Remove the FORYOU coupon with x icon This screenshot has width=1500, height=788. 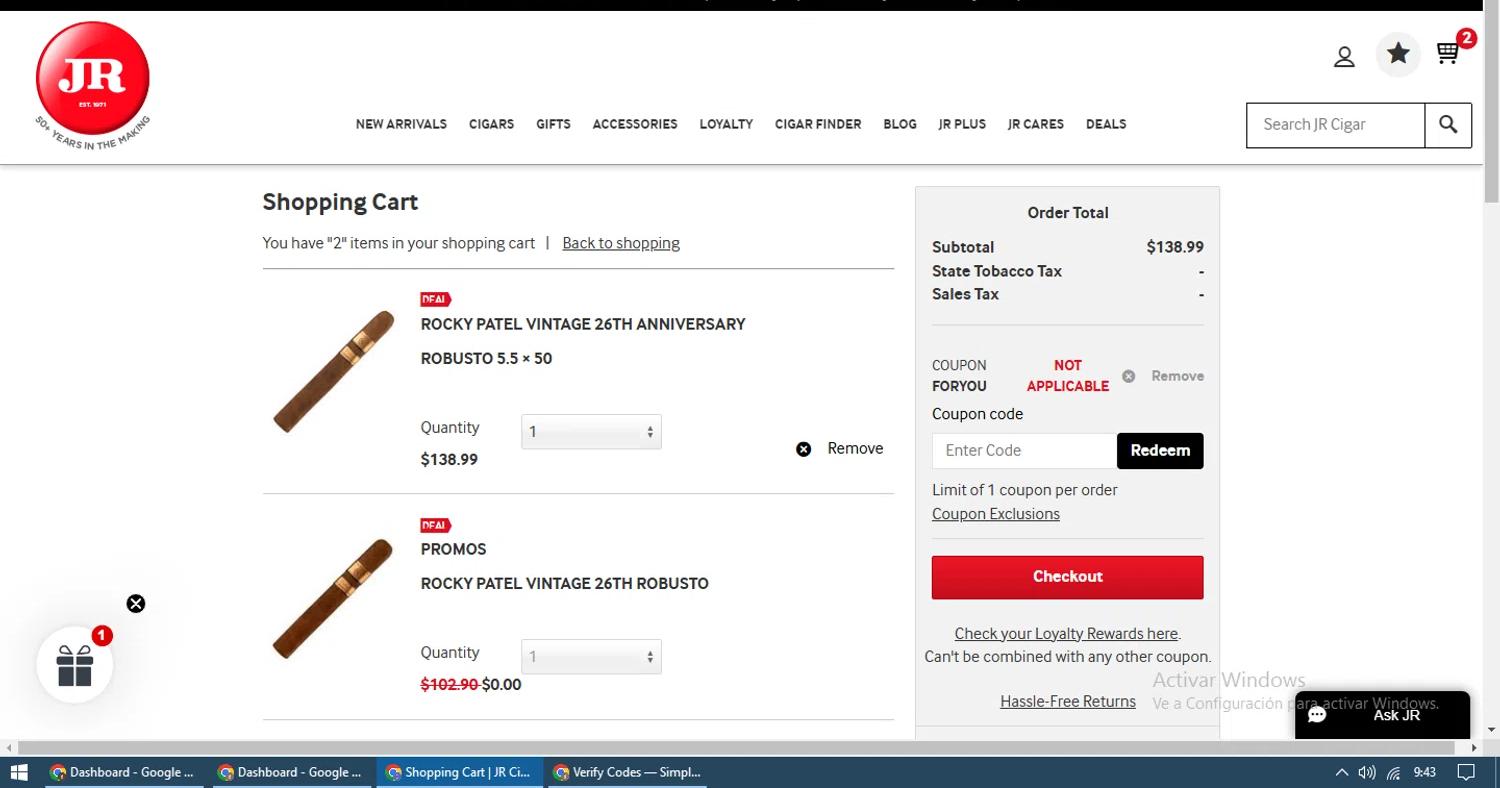(1128, 376)
